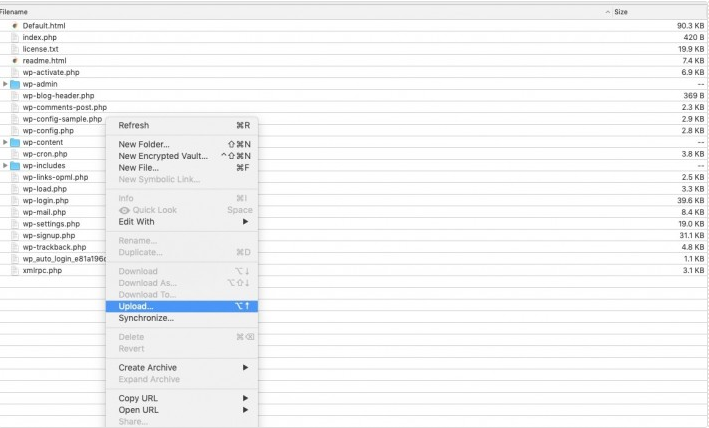Screen dimensions: 709x428
Task: Click the readme.html file icon
Action: pyautogui.click(x=15, y=61)
